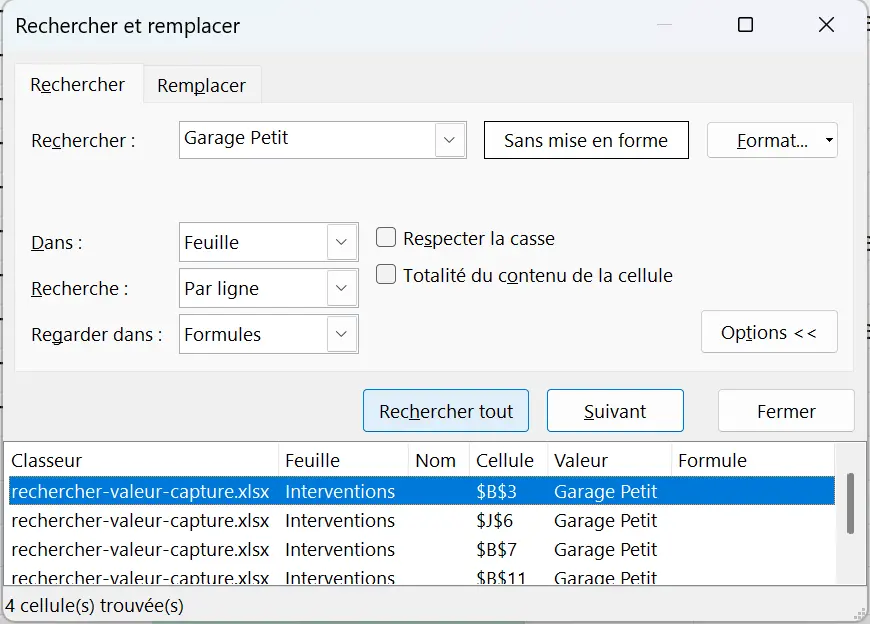Click the results list vertical scrollbar thumb
The height and width of the screenshot is (624, 870).
coord(850,503)
